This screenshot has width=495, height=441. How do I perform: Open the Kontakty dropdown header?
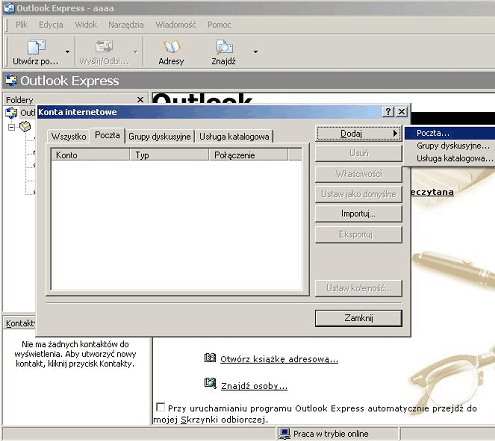pyautogui.click(x=20, y=323)
